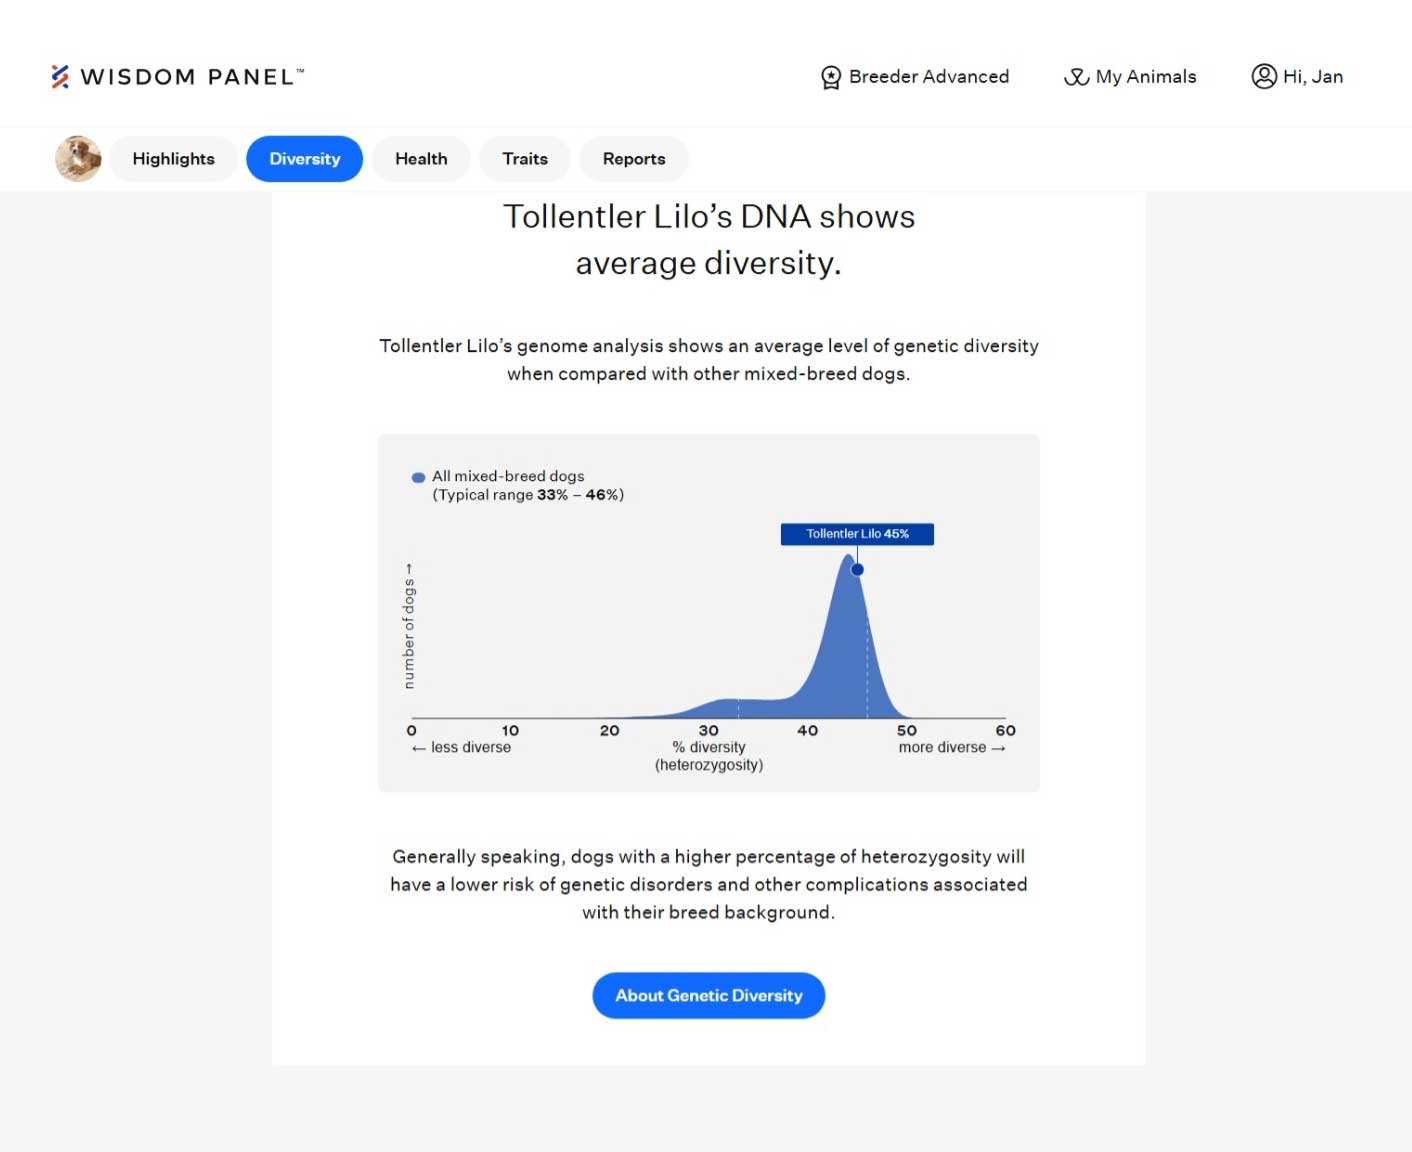This screenshot has height=1152, width=1412.
Task: Open the Health tab
Action: pos(421,159)
